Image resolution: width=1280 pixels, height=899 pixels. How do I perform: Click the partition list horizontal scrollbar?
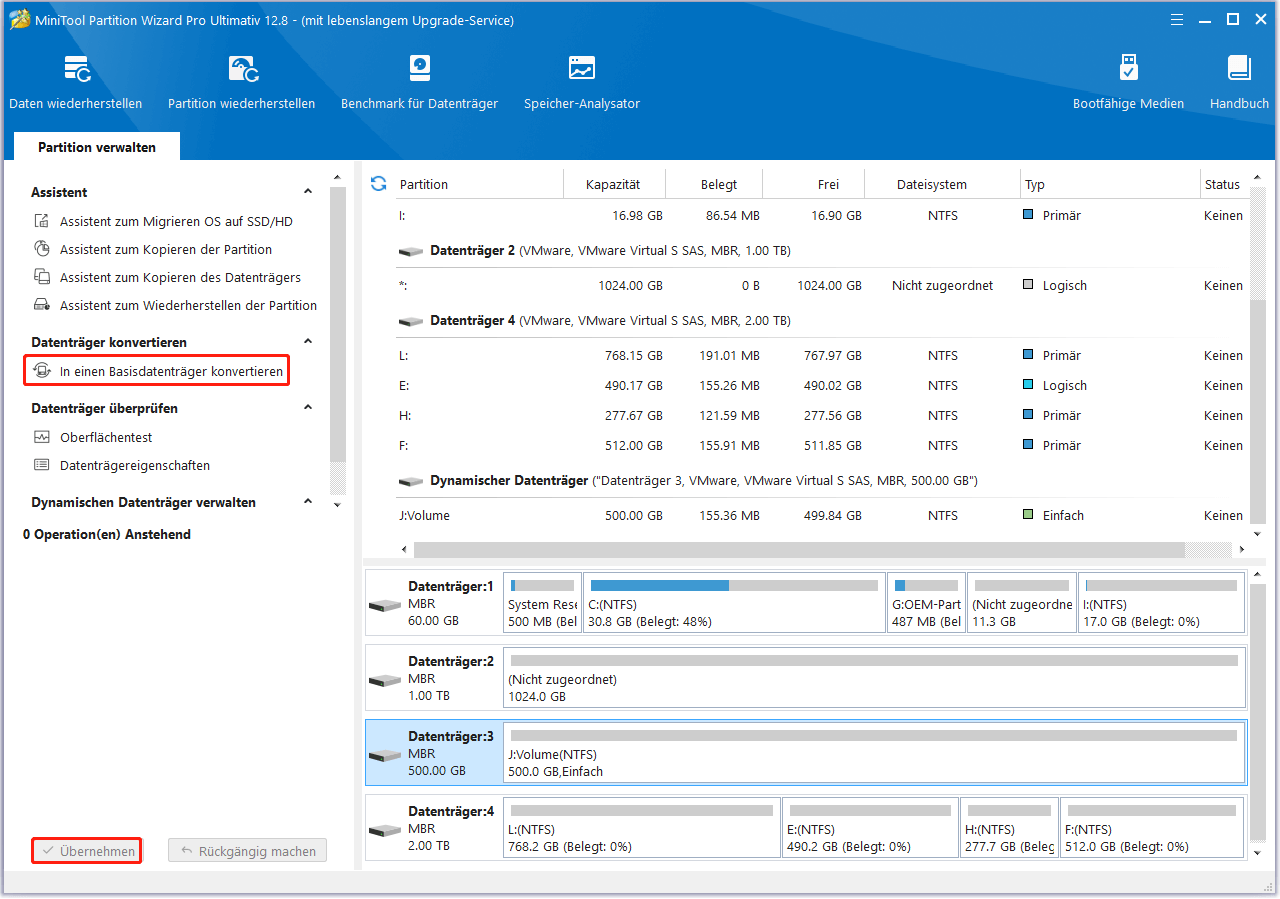[x=799, y=550]
